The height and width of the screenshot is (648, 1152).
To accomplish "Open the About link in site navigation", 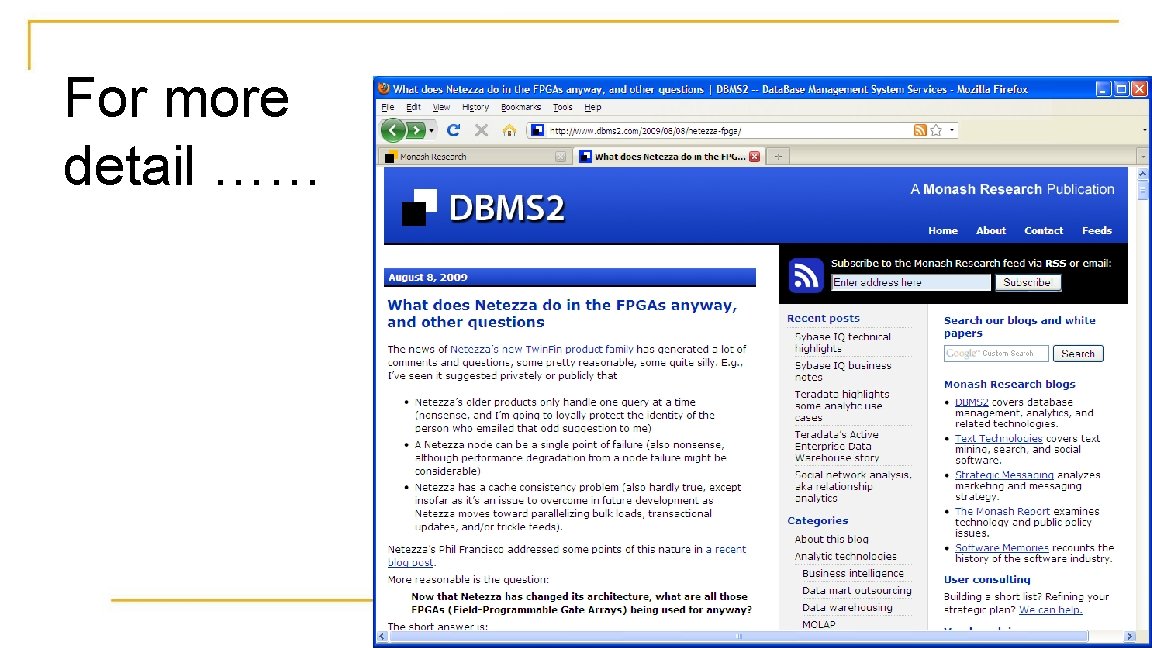I will click(x=990, y=231).
